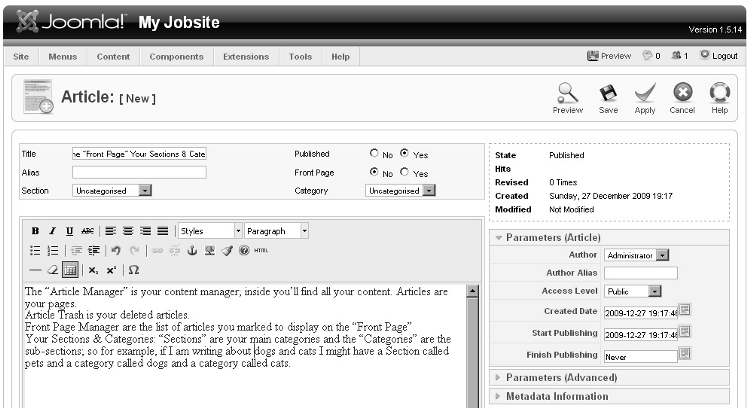750x408 pixels.
Task: Open the Paragraph format dropdown
Action: point(276,231)
